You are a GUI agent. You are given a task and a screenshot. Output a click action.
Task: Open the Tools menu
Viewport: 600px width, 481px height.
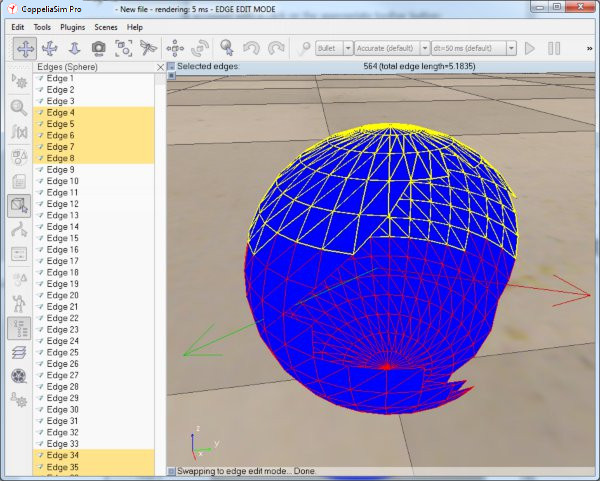(x=42, y=27)
